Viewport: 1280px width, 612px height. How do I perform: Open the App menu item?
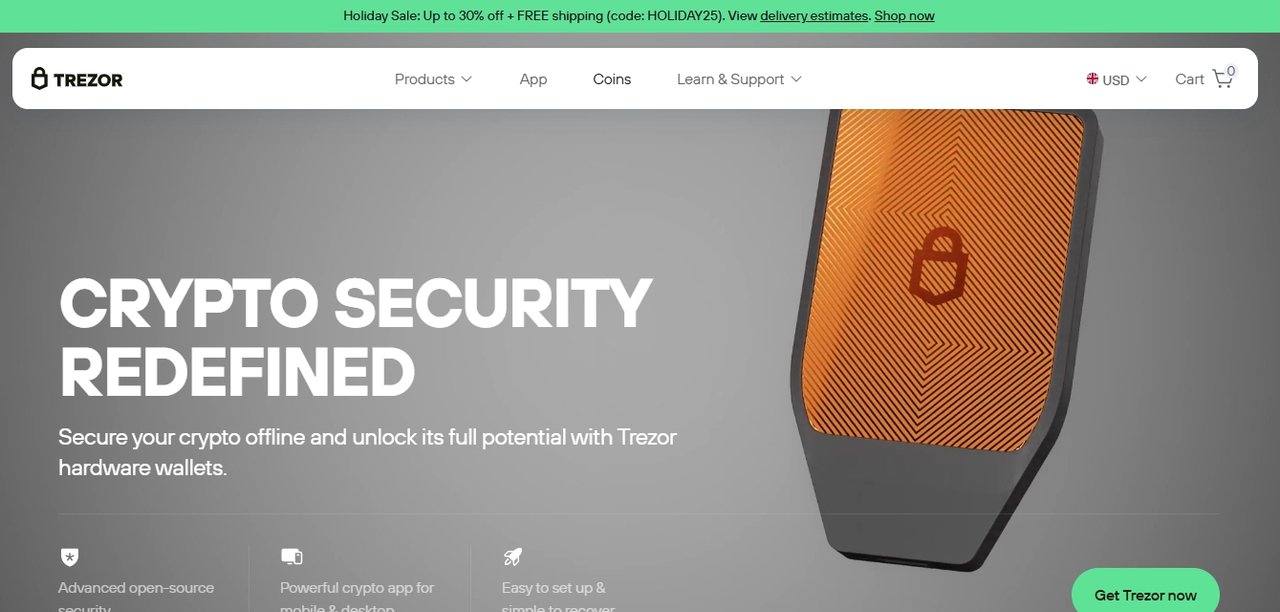point(533,79)
